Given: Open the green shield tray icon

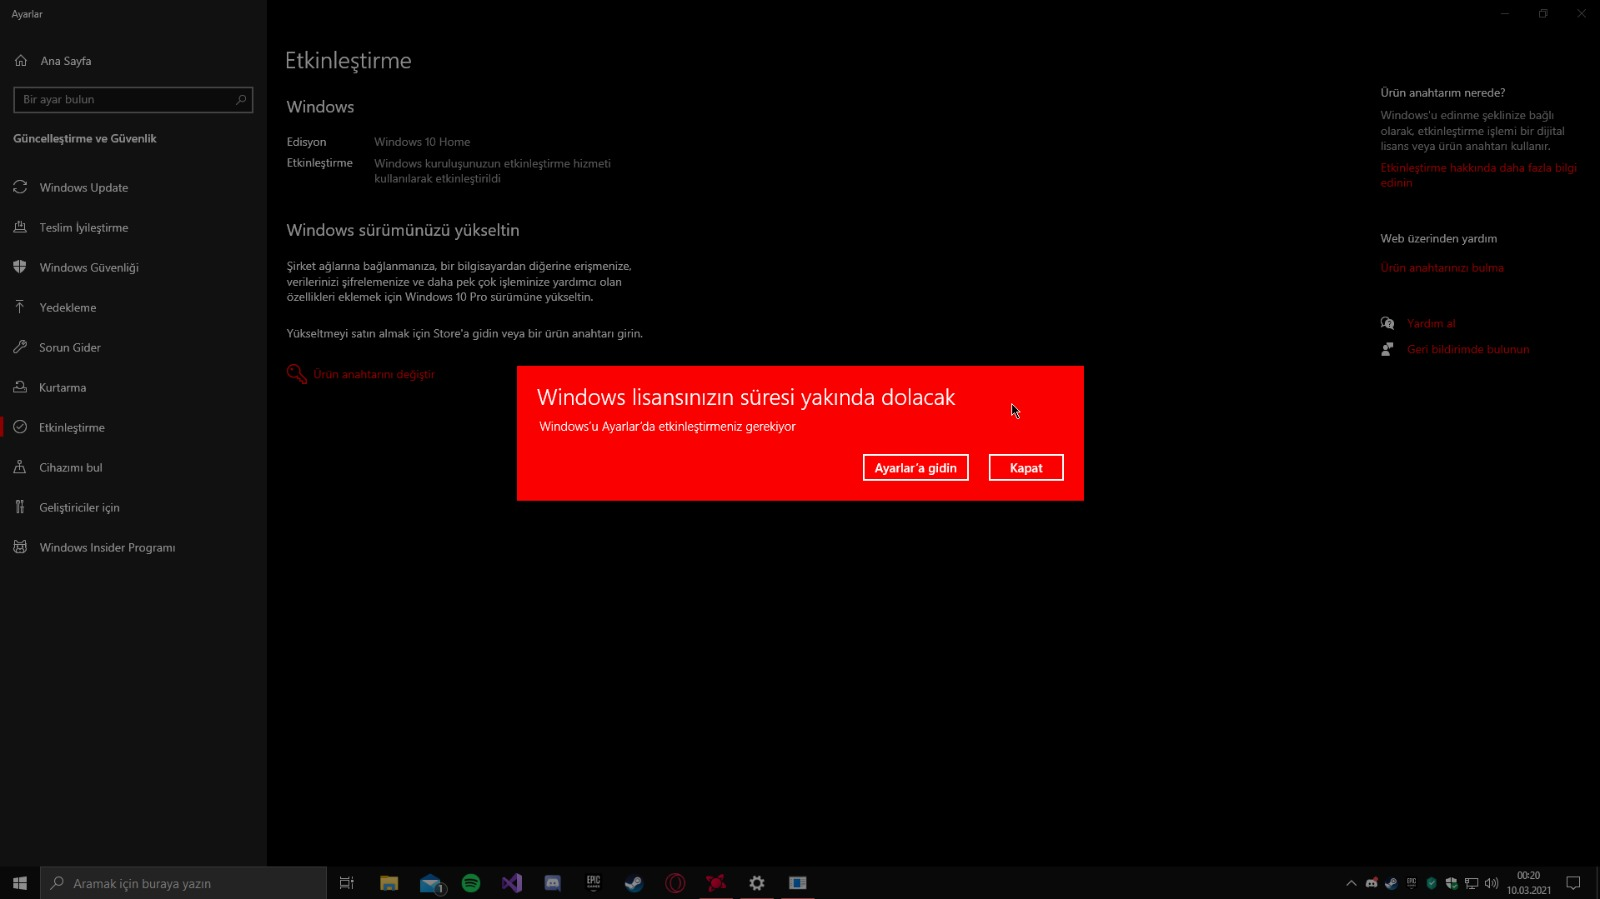Looking at the screenshot, I should pos(1431,883).
